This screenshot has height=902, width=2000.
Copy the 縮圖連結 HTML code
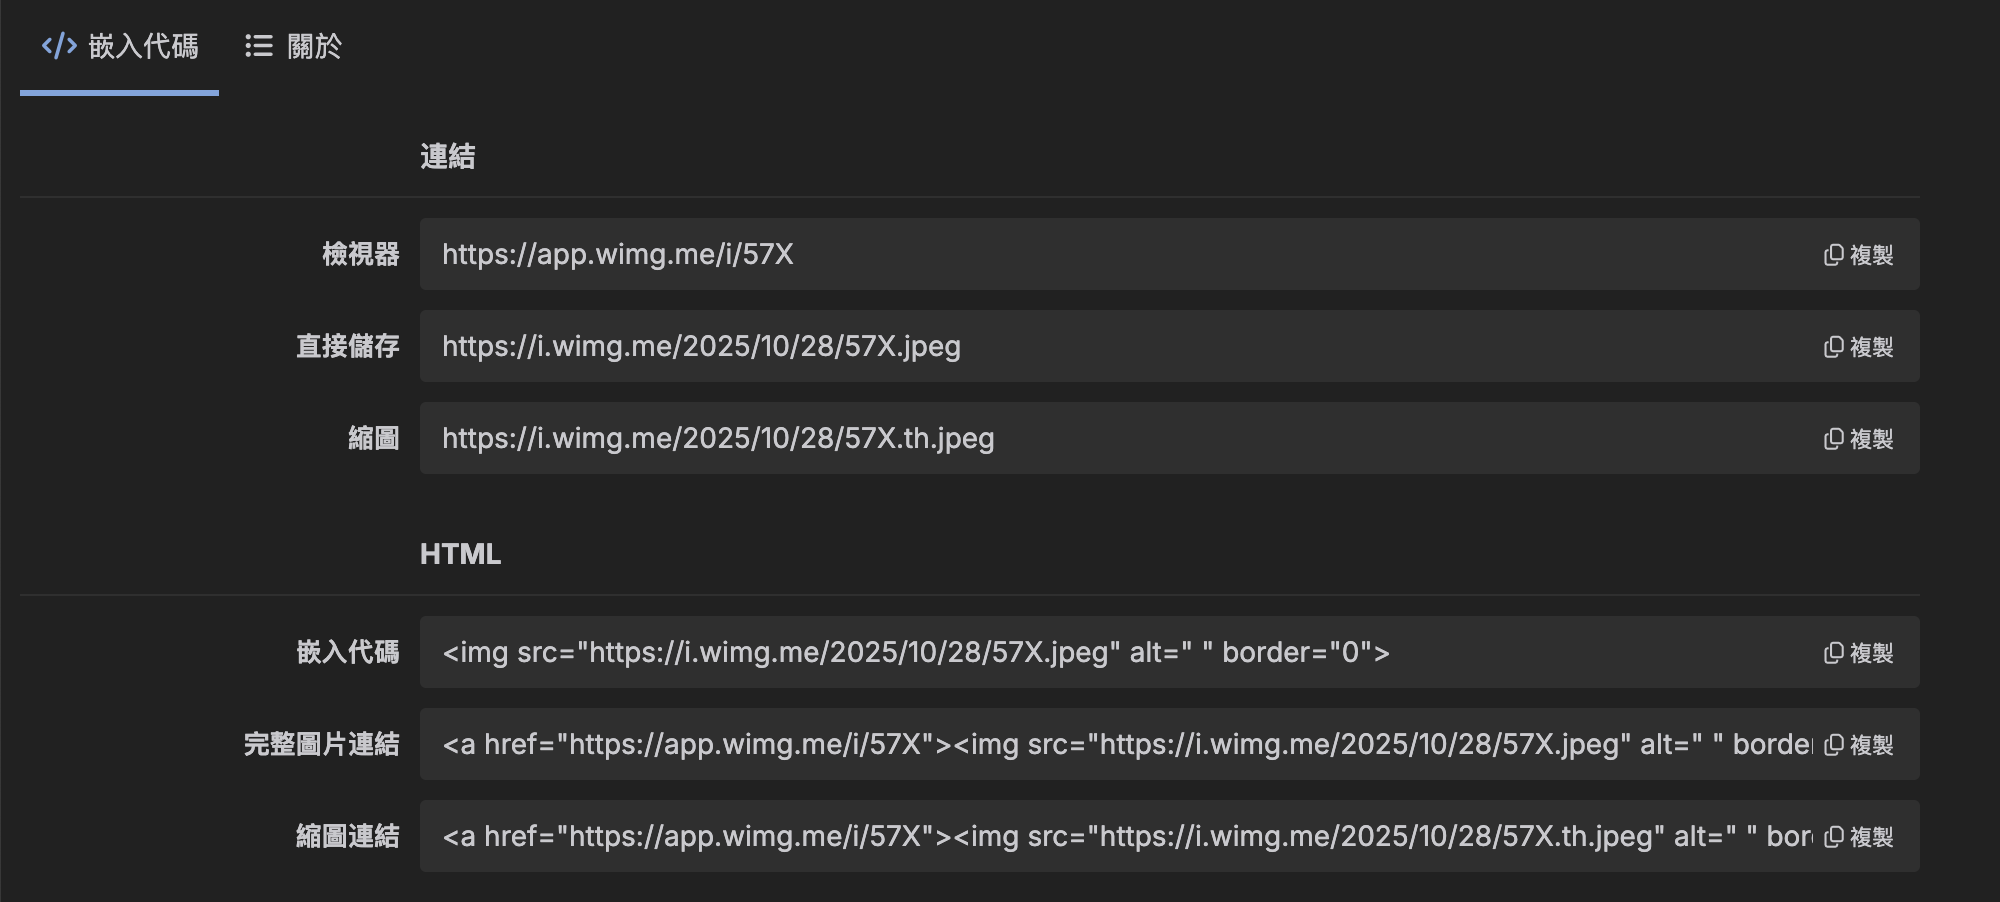(1858, 837)
